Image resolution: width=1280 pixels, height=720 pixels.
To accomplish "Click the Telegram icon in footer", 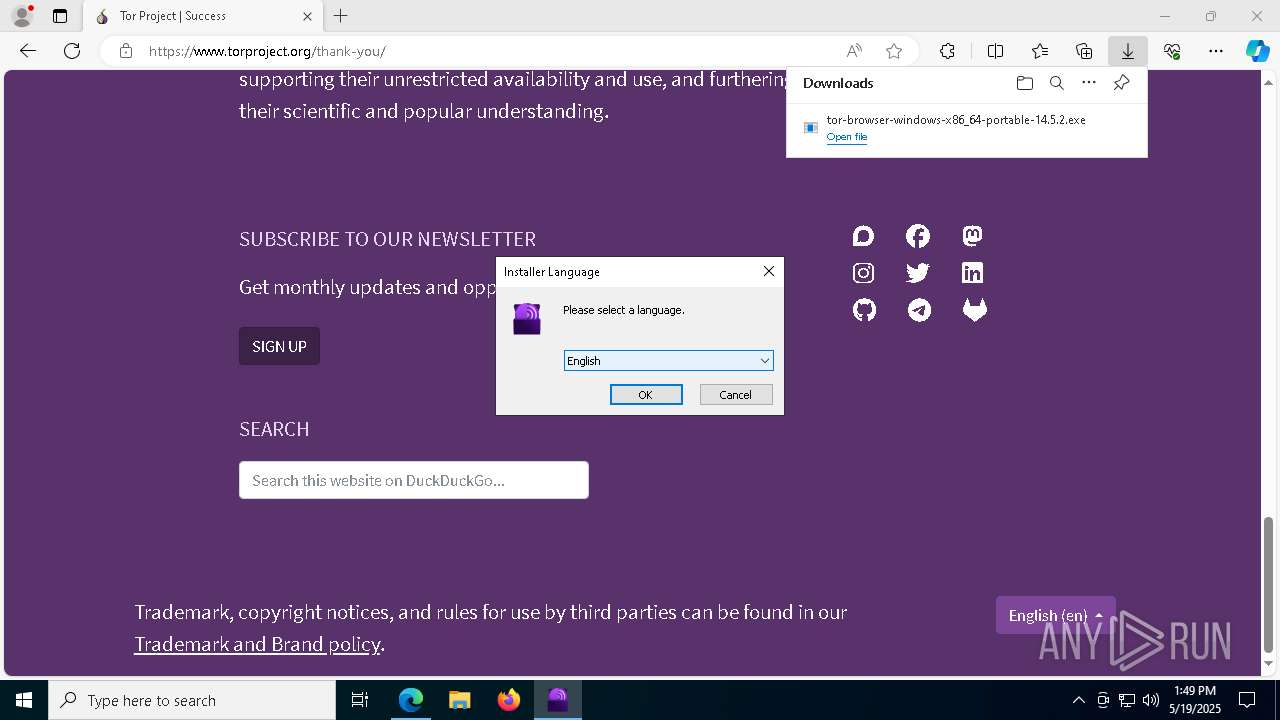I will click(919, 310).
